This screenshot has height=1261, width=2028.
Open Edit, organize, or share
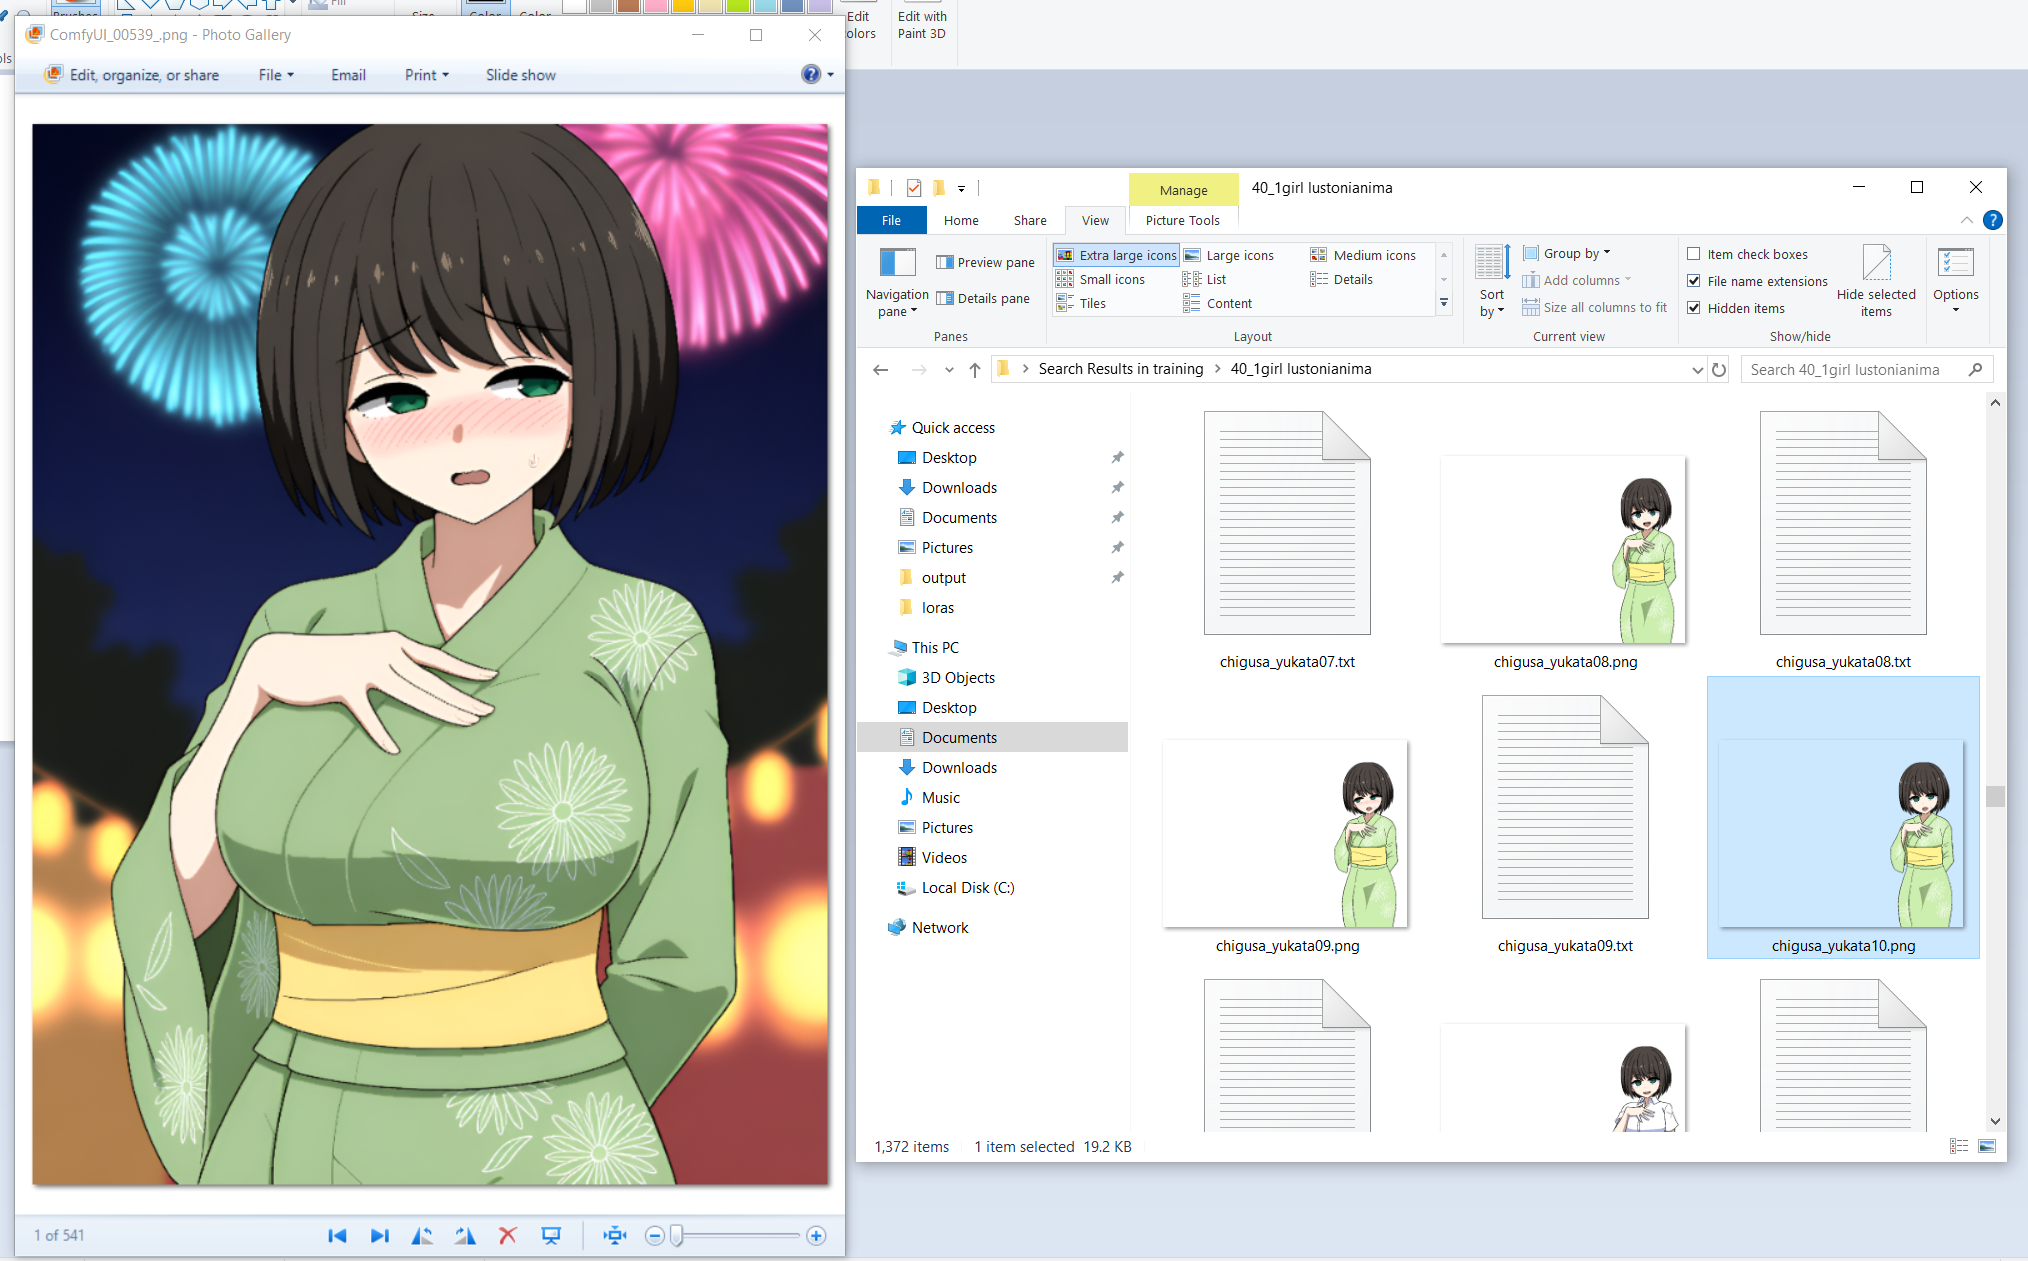[132, 75]
